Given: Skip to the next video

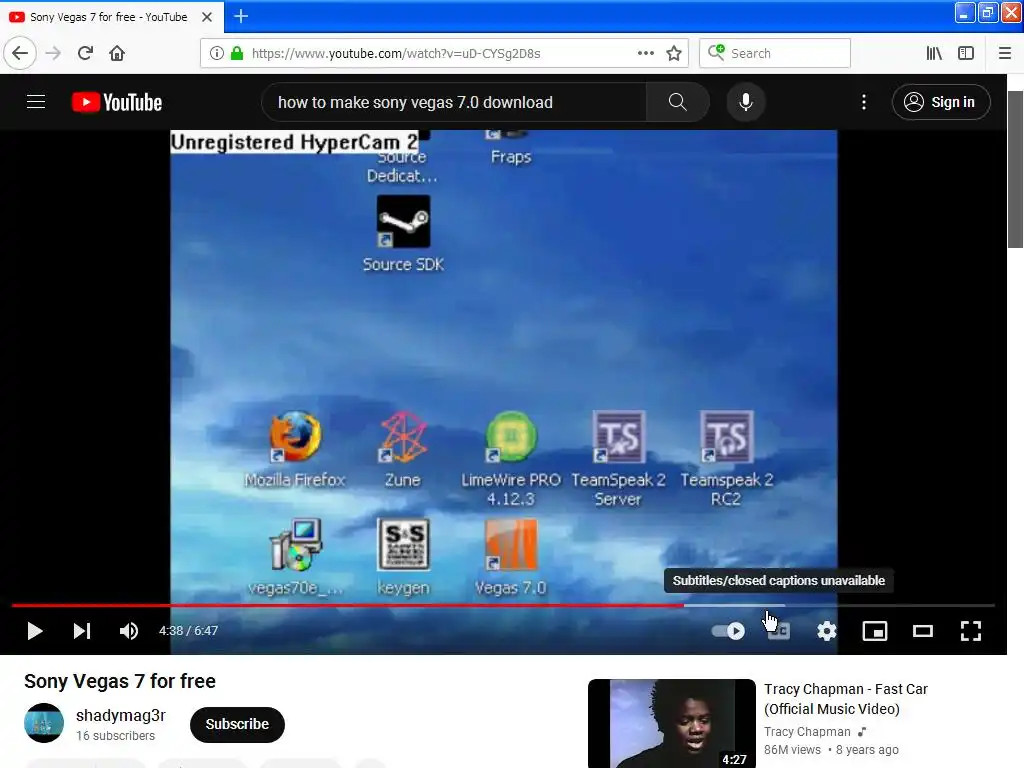Looking at the screenshot, I should click(x=82, y=632).
